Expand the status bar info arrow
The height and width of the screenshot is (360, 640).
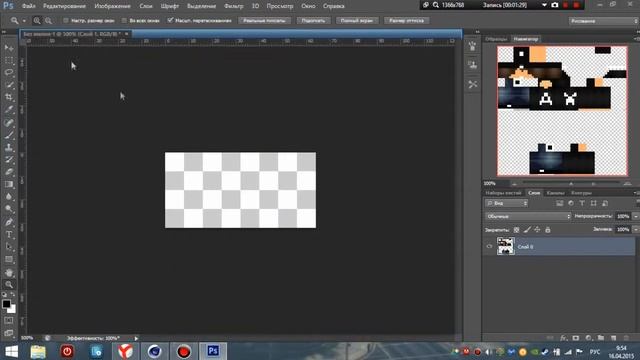136,338
